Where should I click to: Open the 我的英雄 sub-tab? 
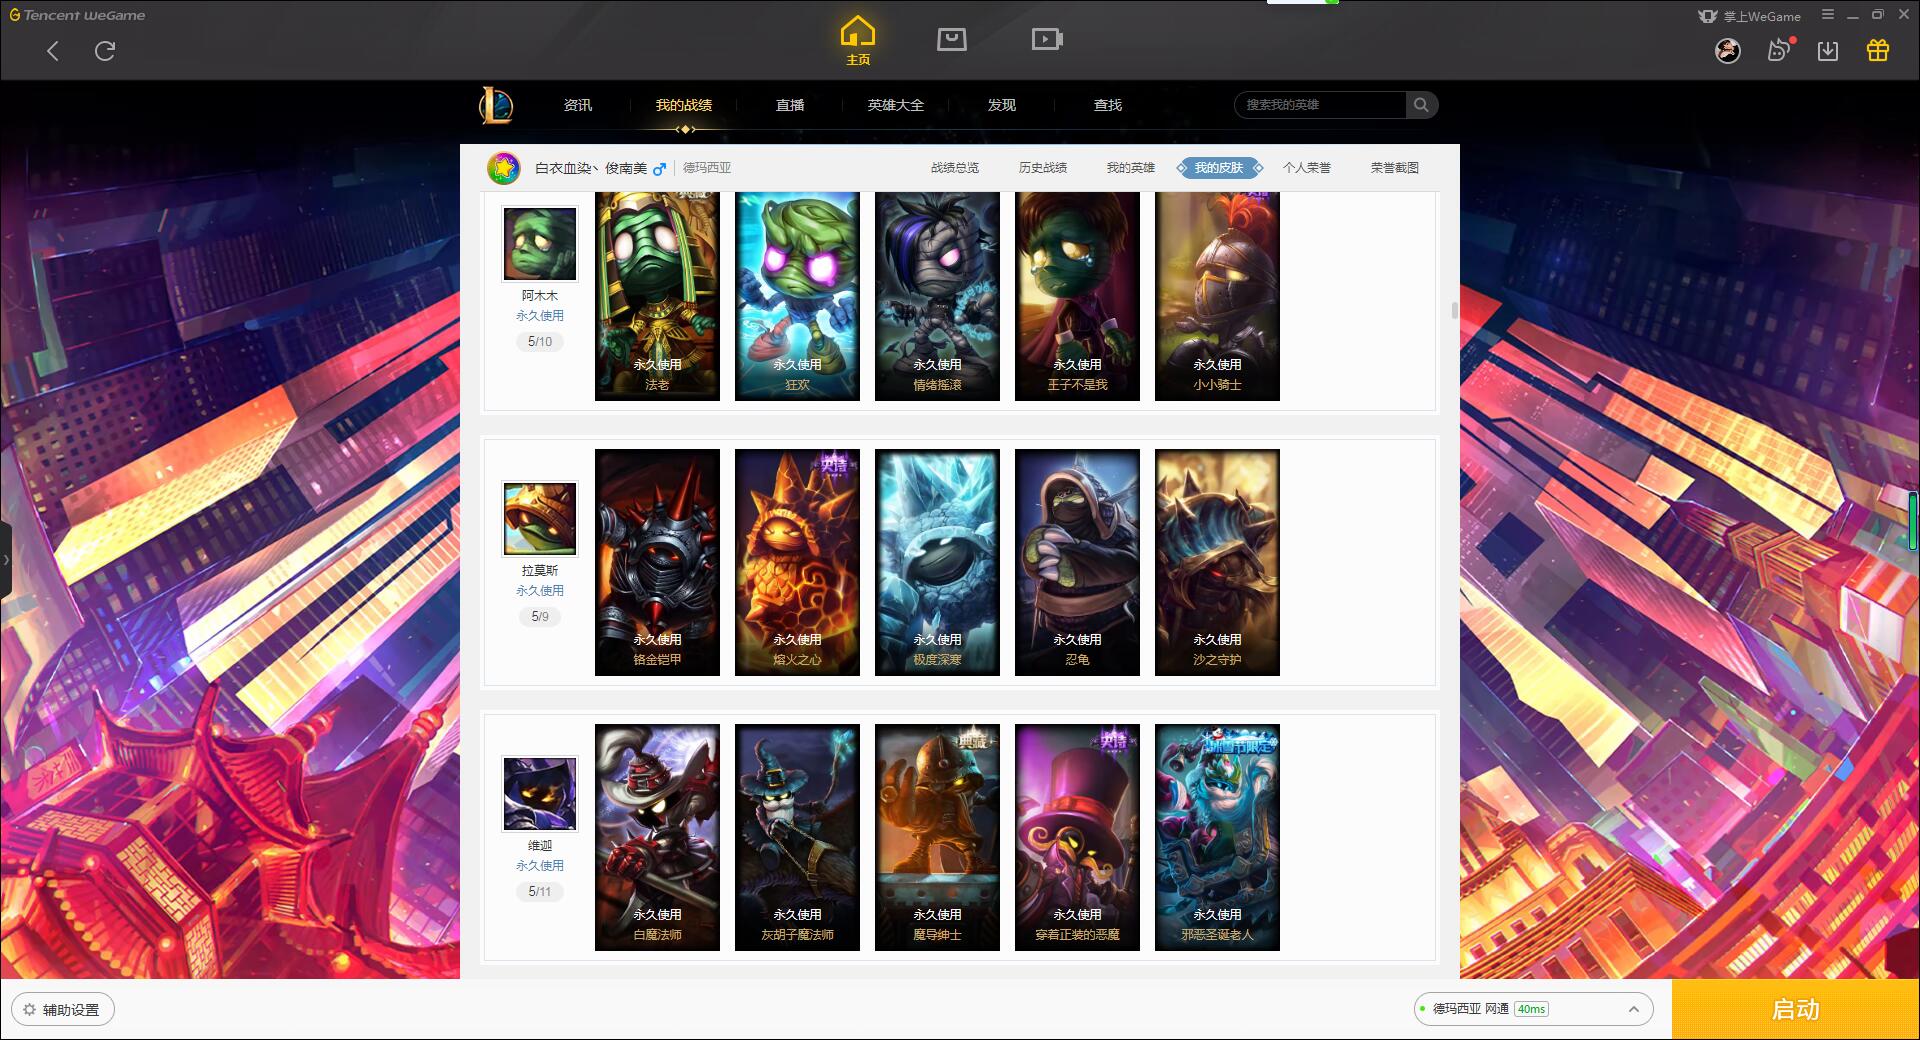point(1131,168)
